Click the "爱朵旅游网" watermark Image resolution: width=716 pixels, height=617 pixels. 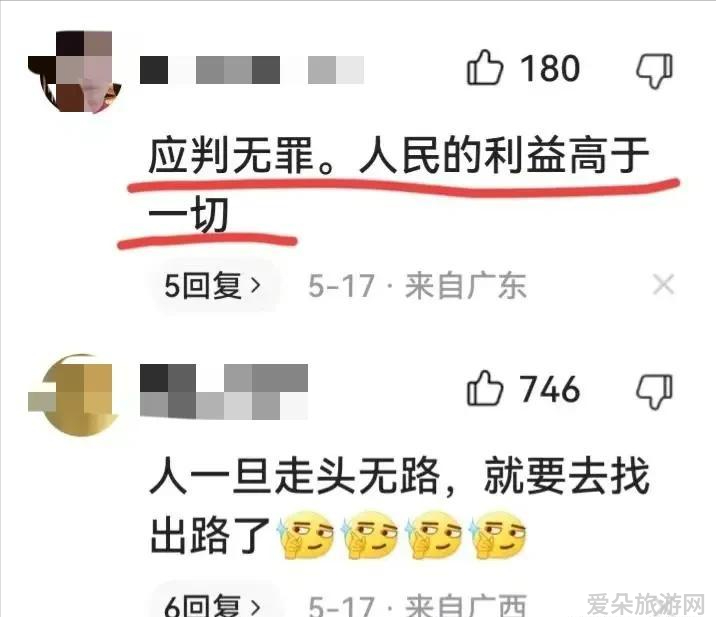click(x=646, y=604)
